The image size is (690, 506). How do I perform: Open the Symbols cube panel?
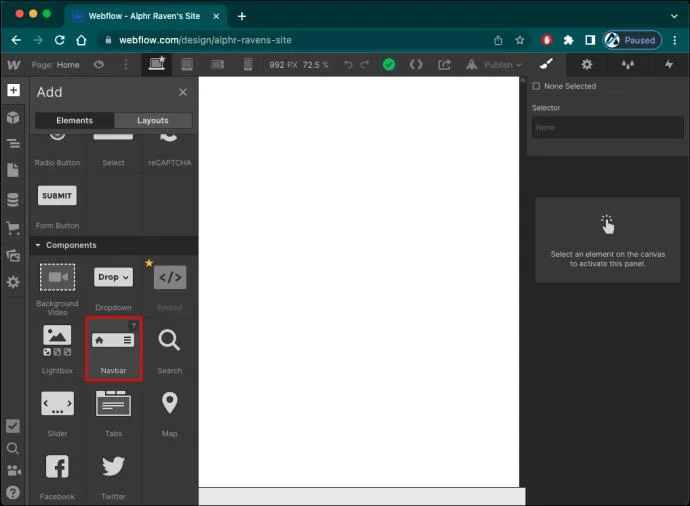pyautogui.click(x=13, y=117)
